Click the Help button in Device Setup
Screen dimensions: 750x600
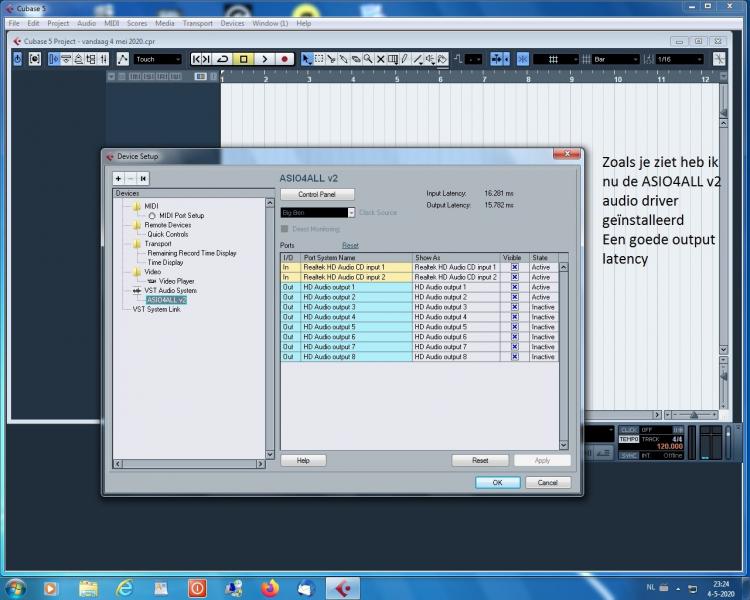pos(303,460)
